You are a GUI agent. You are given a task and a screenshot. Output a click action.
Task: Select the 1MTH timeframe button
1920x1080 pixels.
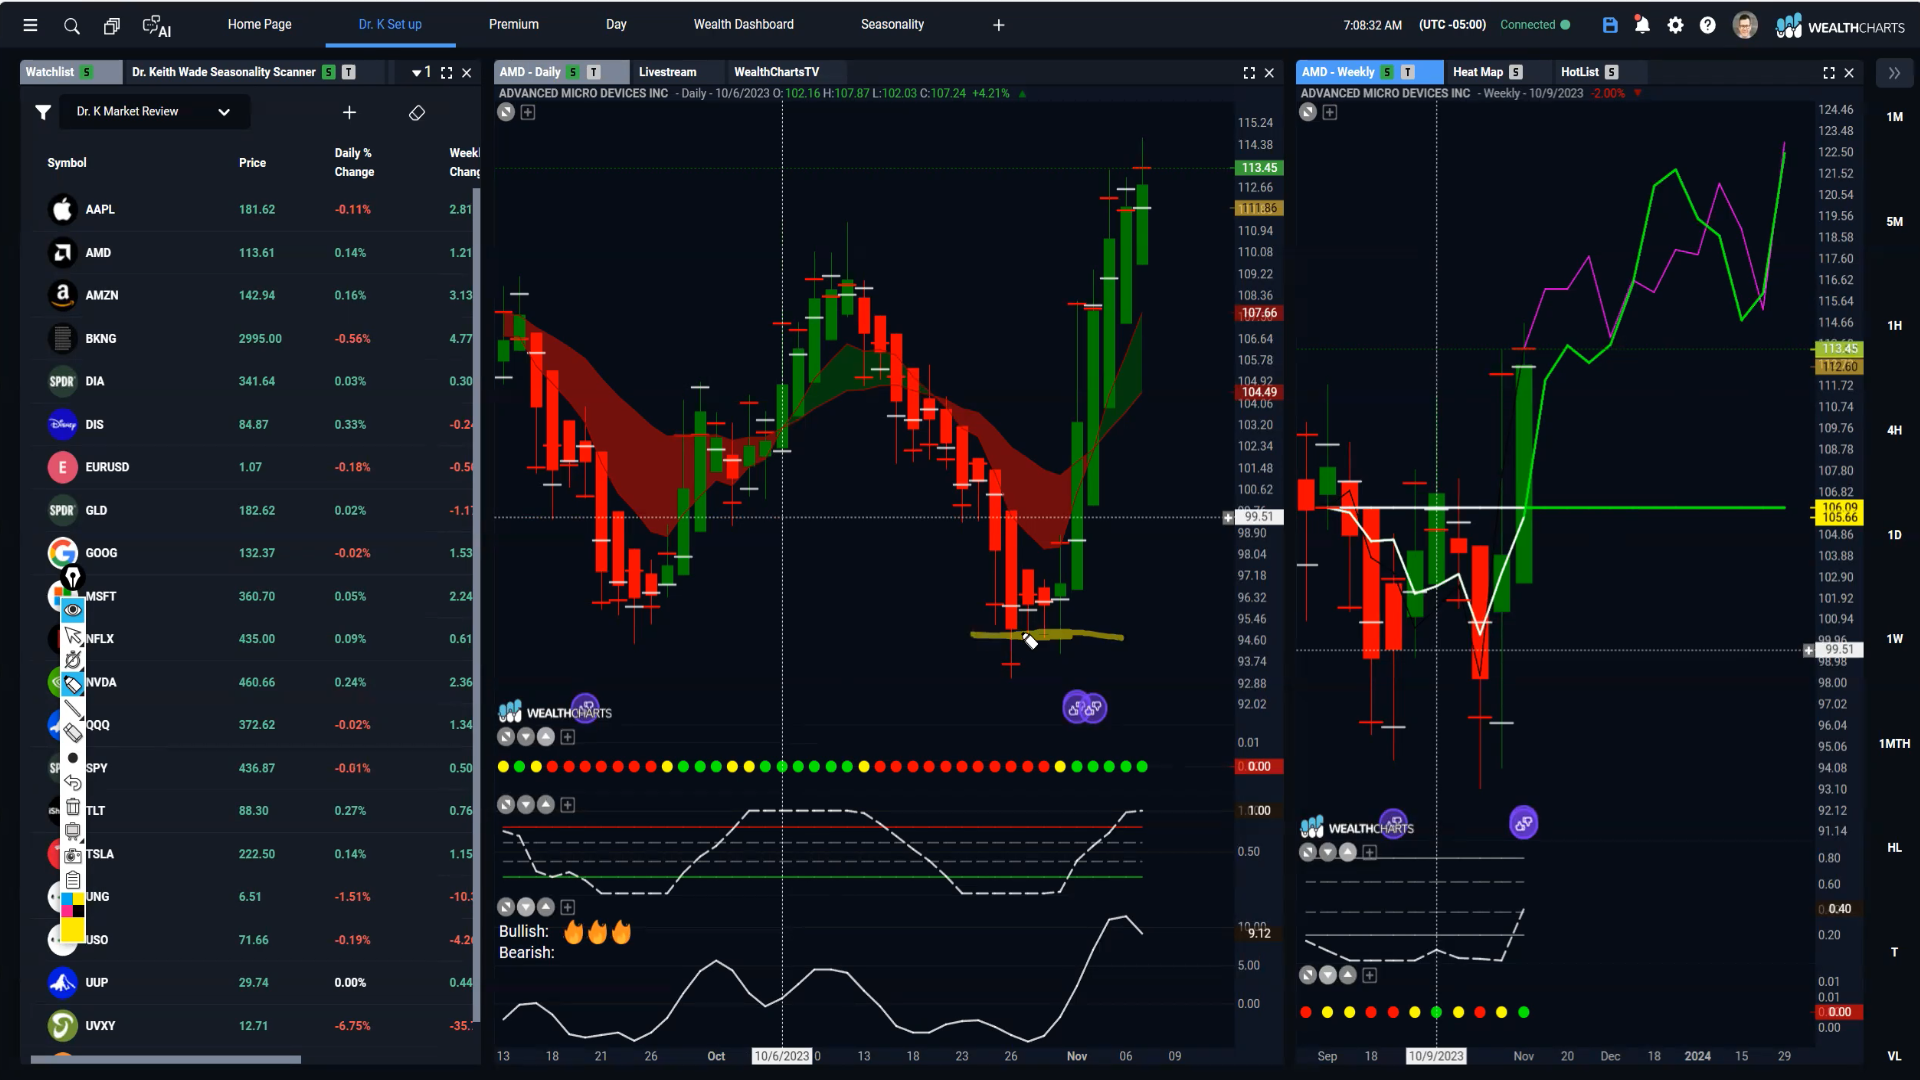coord(1894,744)
